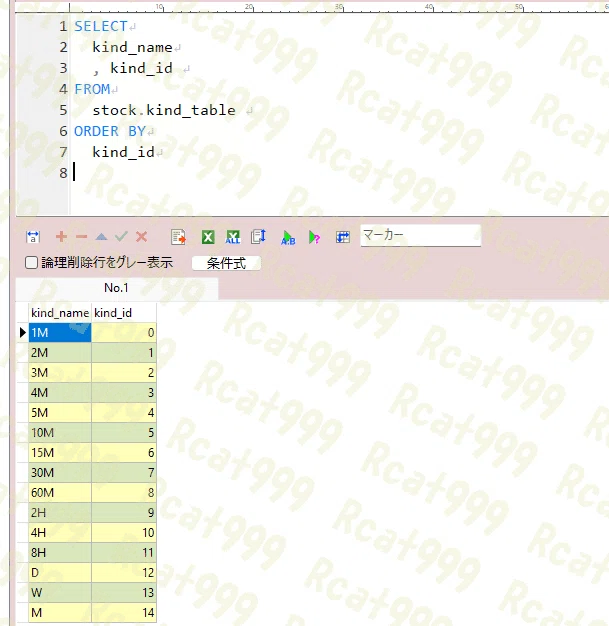Click kind_id cell with value 5
This screenshot has width=609, height=626.
(124, 432)
